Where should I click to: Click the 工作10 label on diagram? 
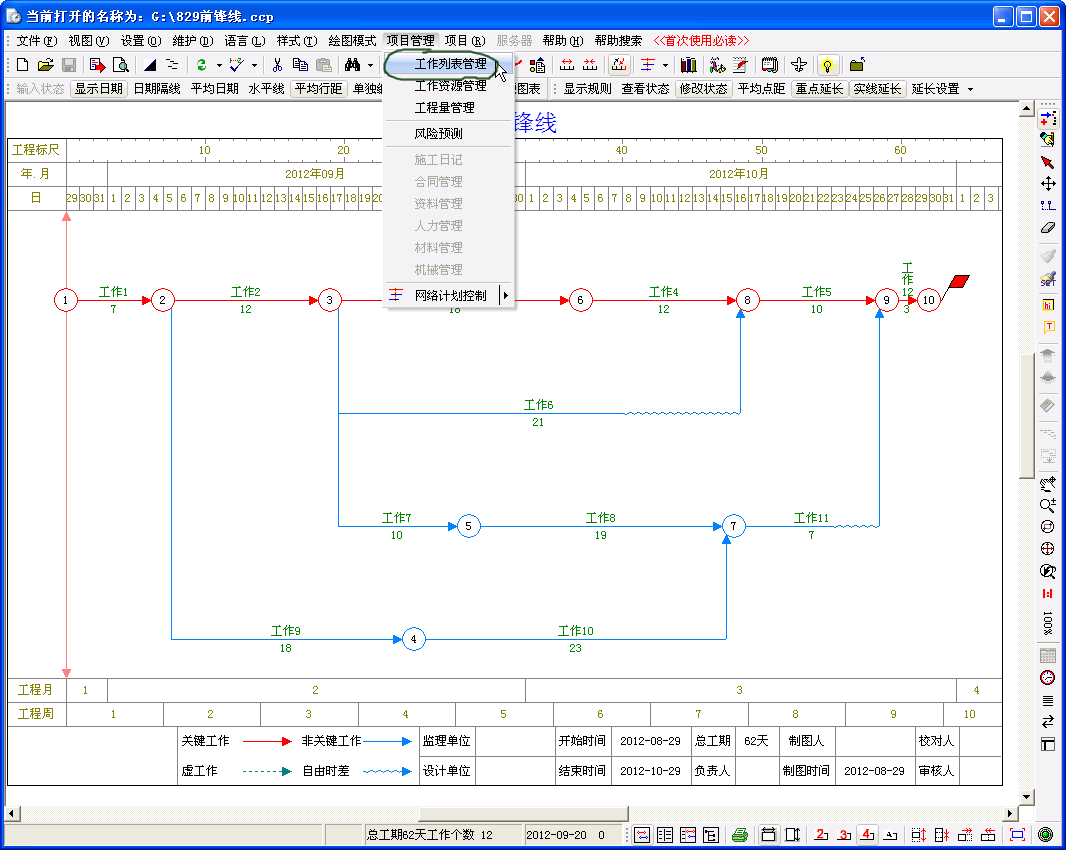(576, 631)
